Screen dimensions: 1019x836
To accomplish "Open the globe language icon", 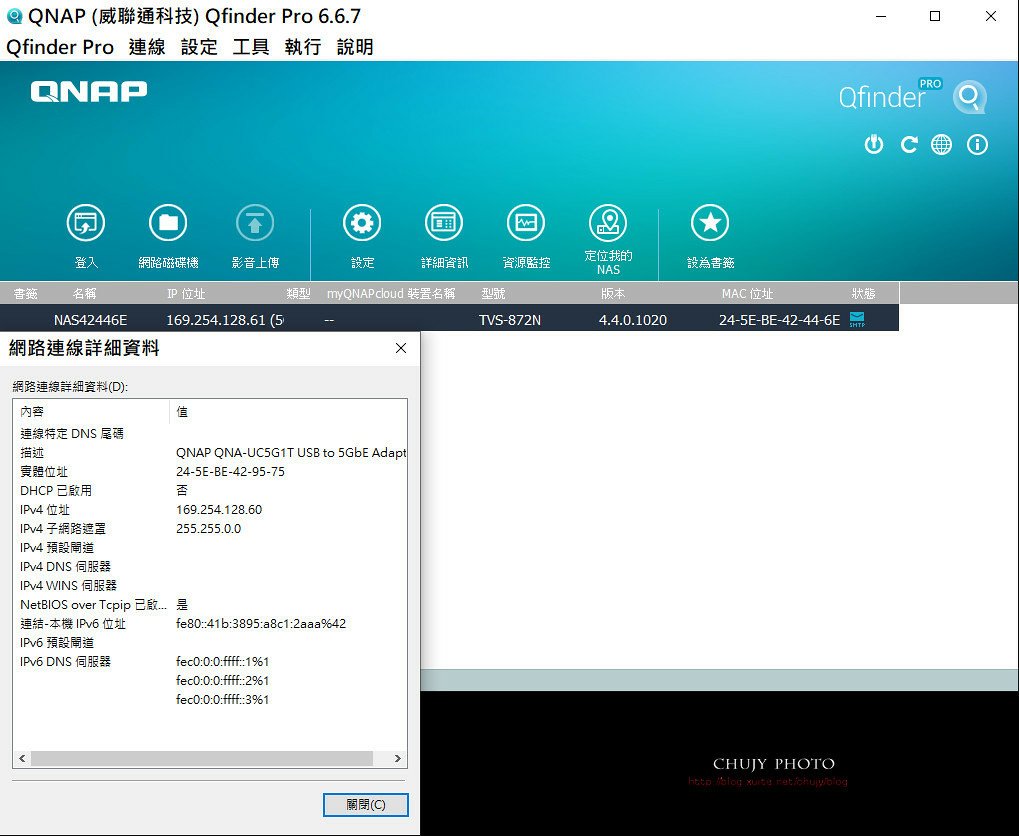I will pyautogui.click(x=942, y=144).
